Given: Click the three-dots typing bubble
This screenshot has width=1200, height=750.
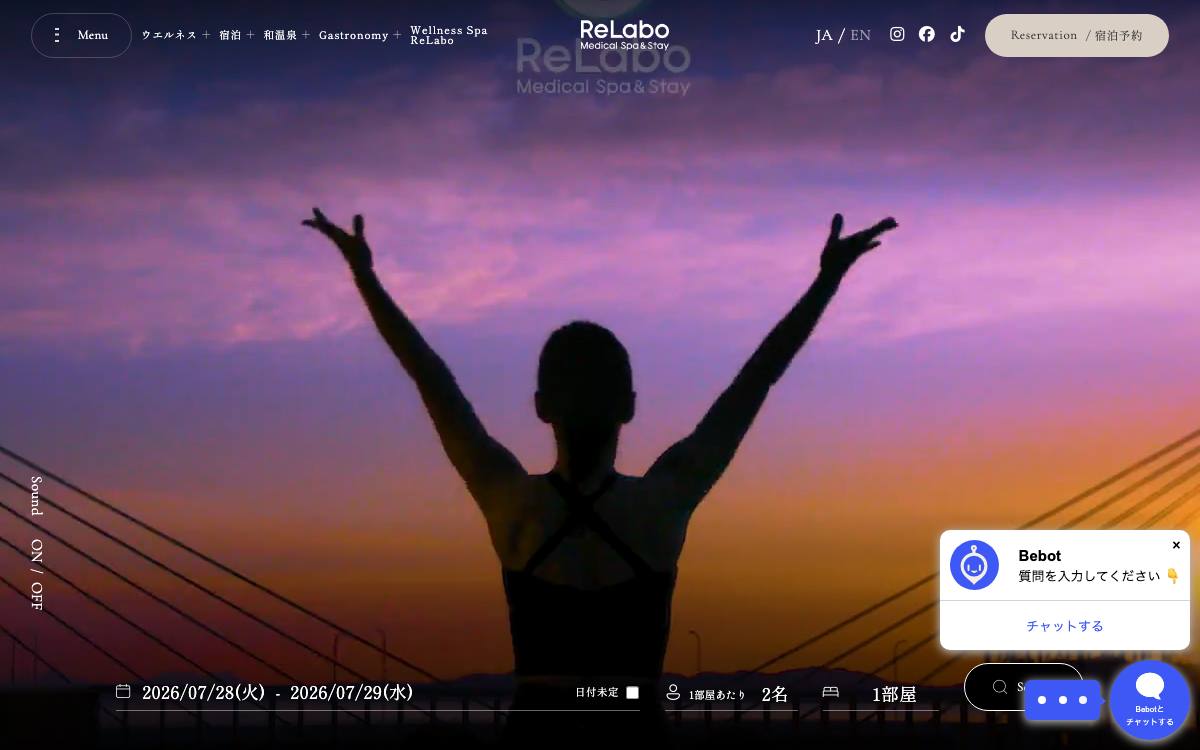Looking at the screenshot, I should 1062,700.
